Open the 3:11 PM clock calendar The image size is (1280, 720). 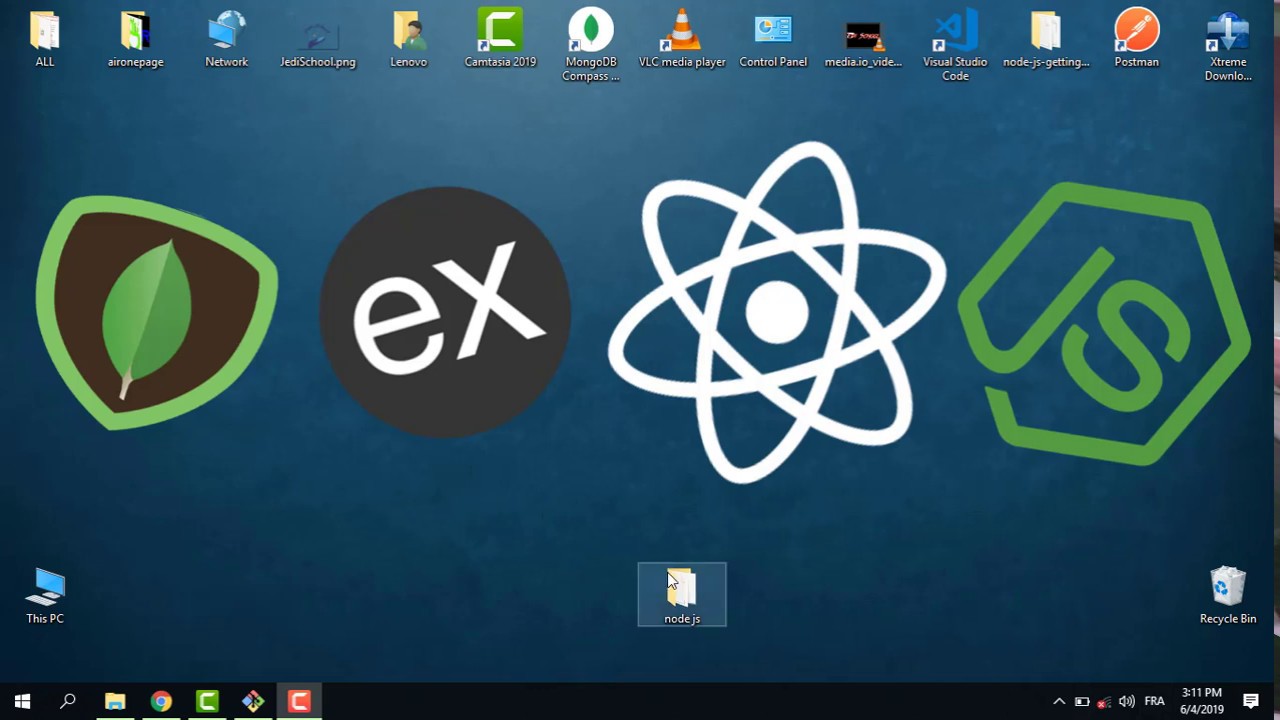[x=1202, y=701]
